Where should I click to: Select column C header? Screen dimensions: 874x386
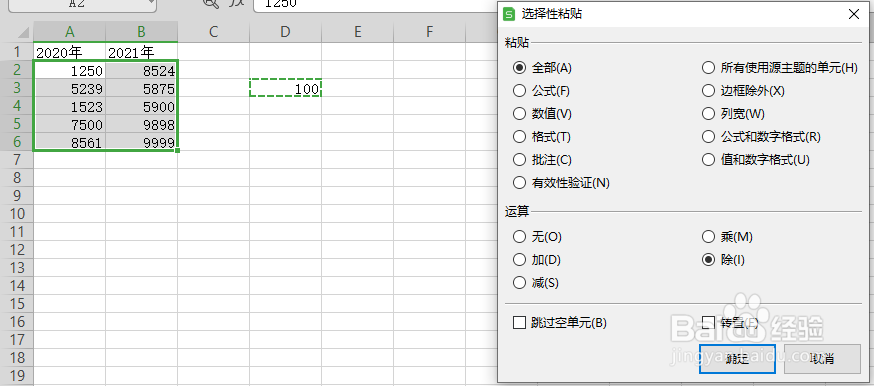213,32
